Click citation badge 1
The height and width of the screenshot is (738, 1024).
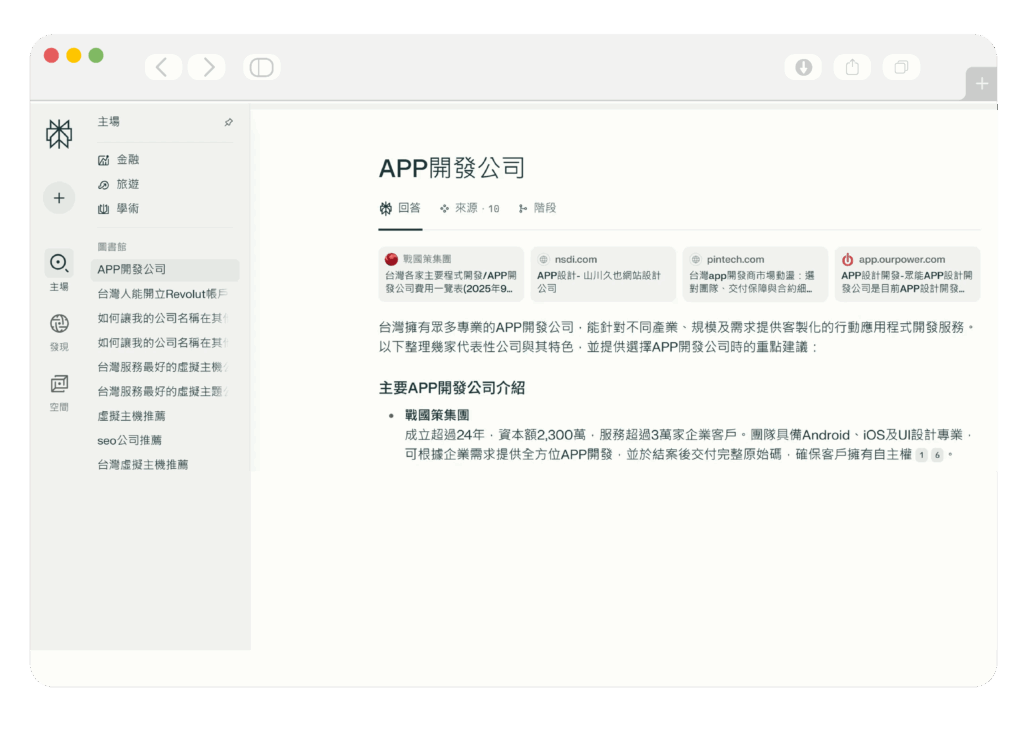click(921, 455)
